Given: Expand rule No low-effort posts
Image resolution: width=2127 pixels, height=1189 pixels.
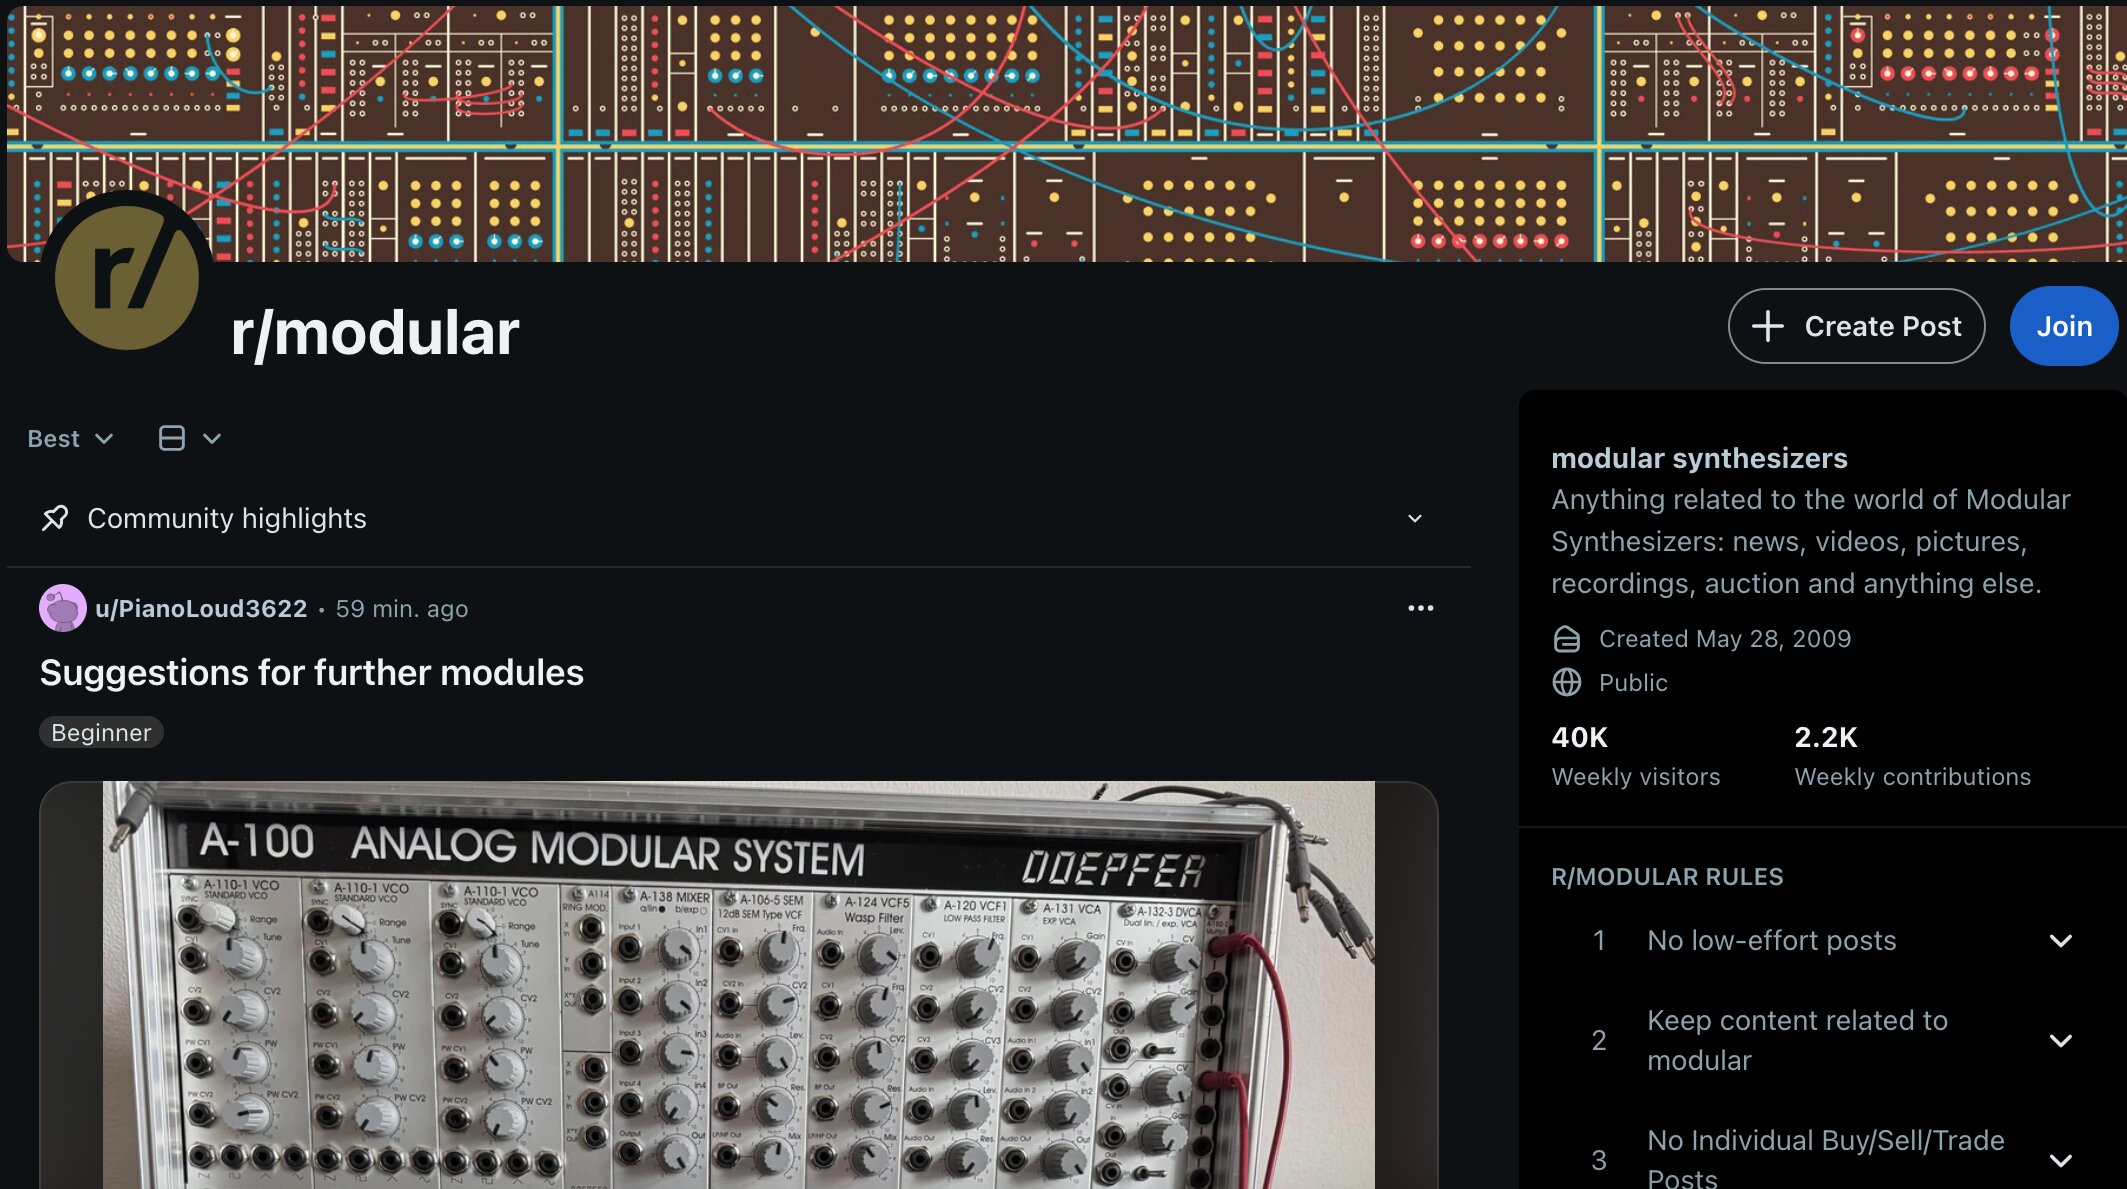Looking at the screenshot, I should point(2060,940).
